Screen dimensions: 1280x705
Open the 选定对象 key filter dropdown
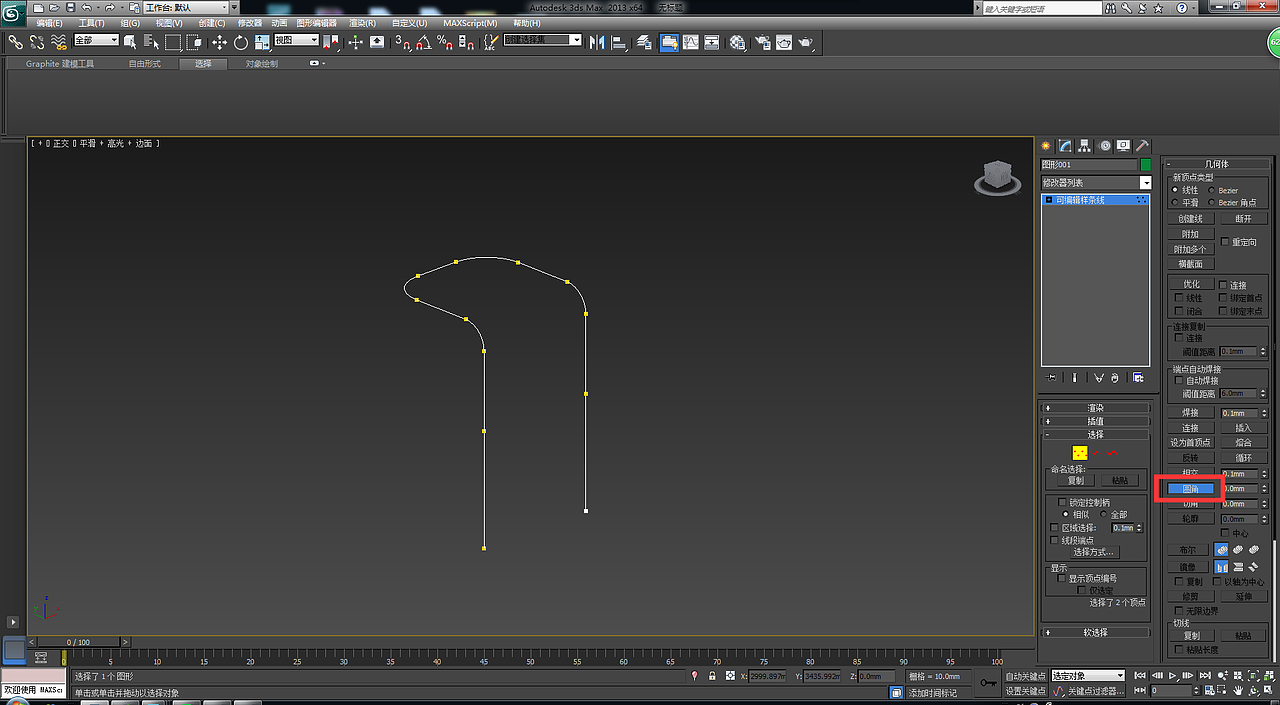(x=1088, y=675)
